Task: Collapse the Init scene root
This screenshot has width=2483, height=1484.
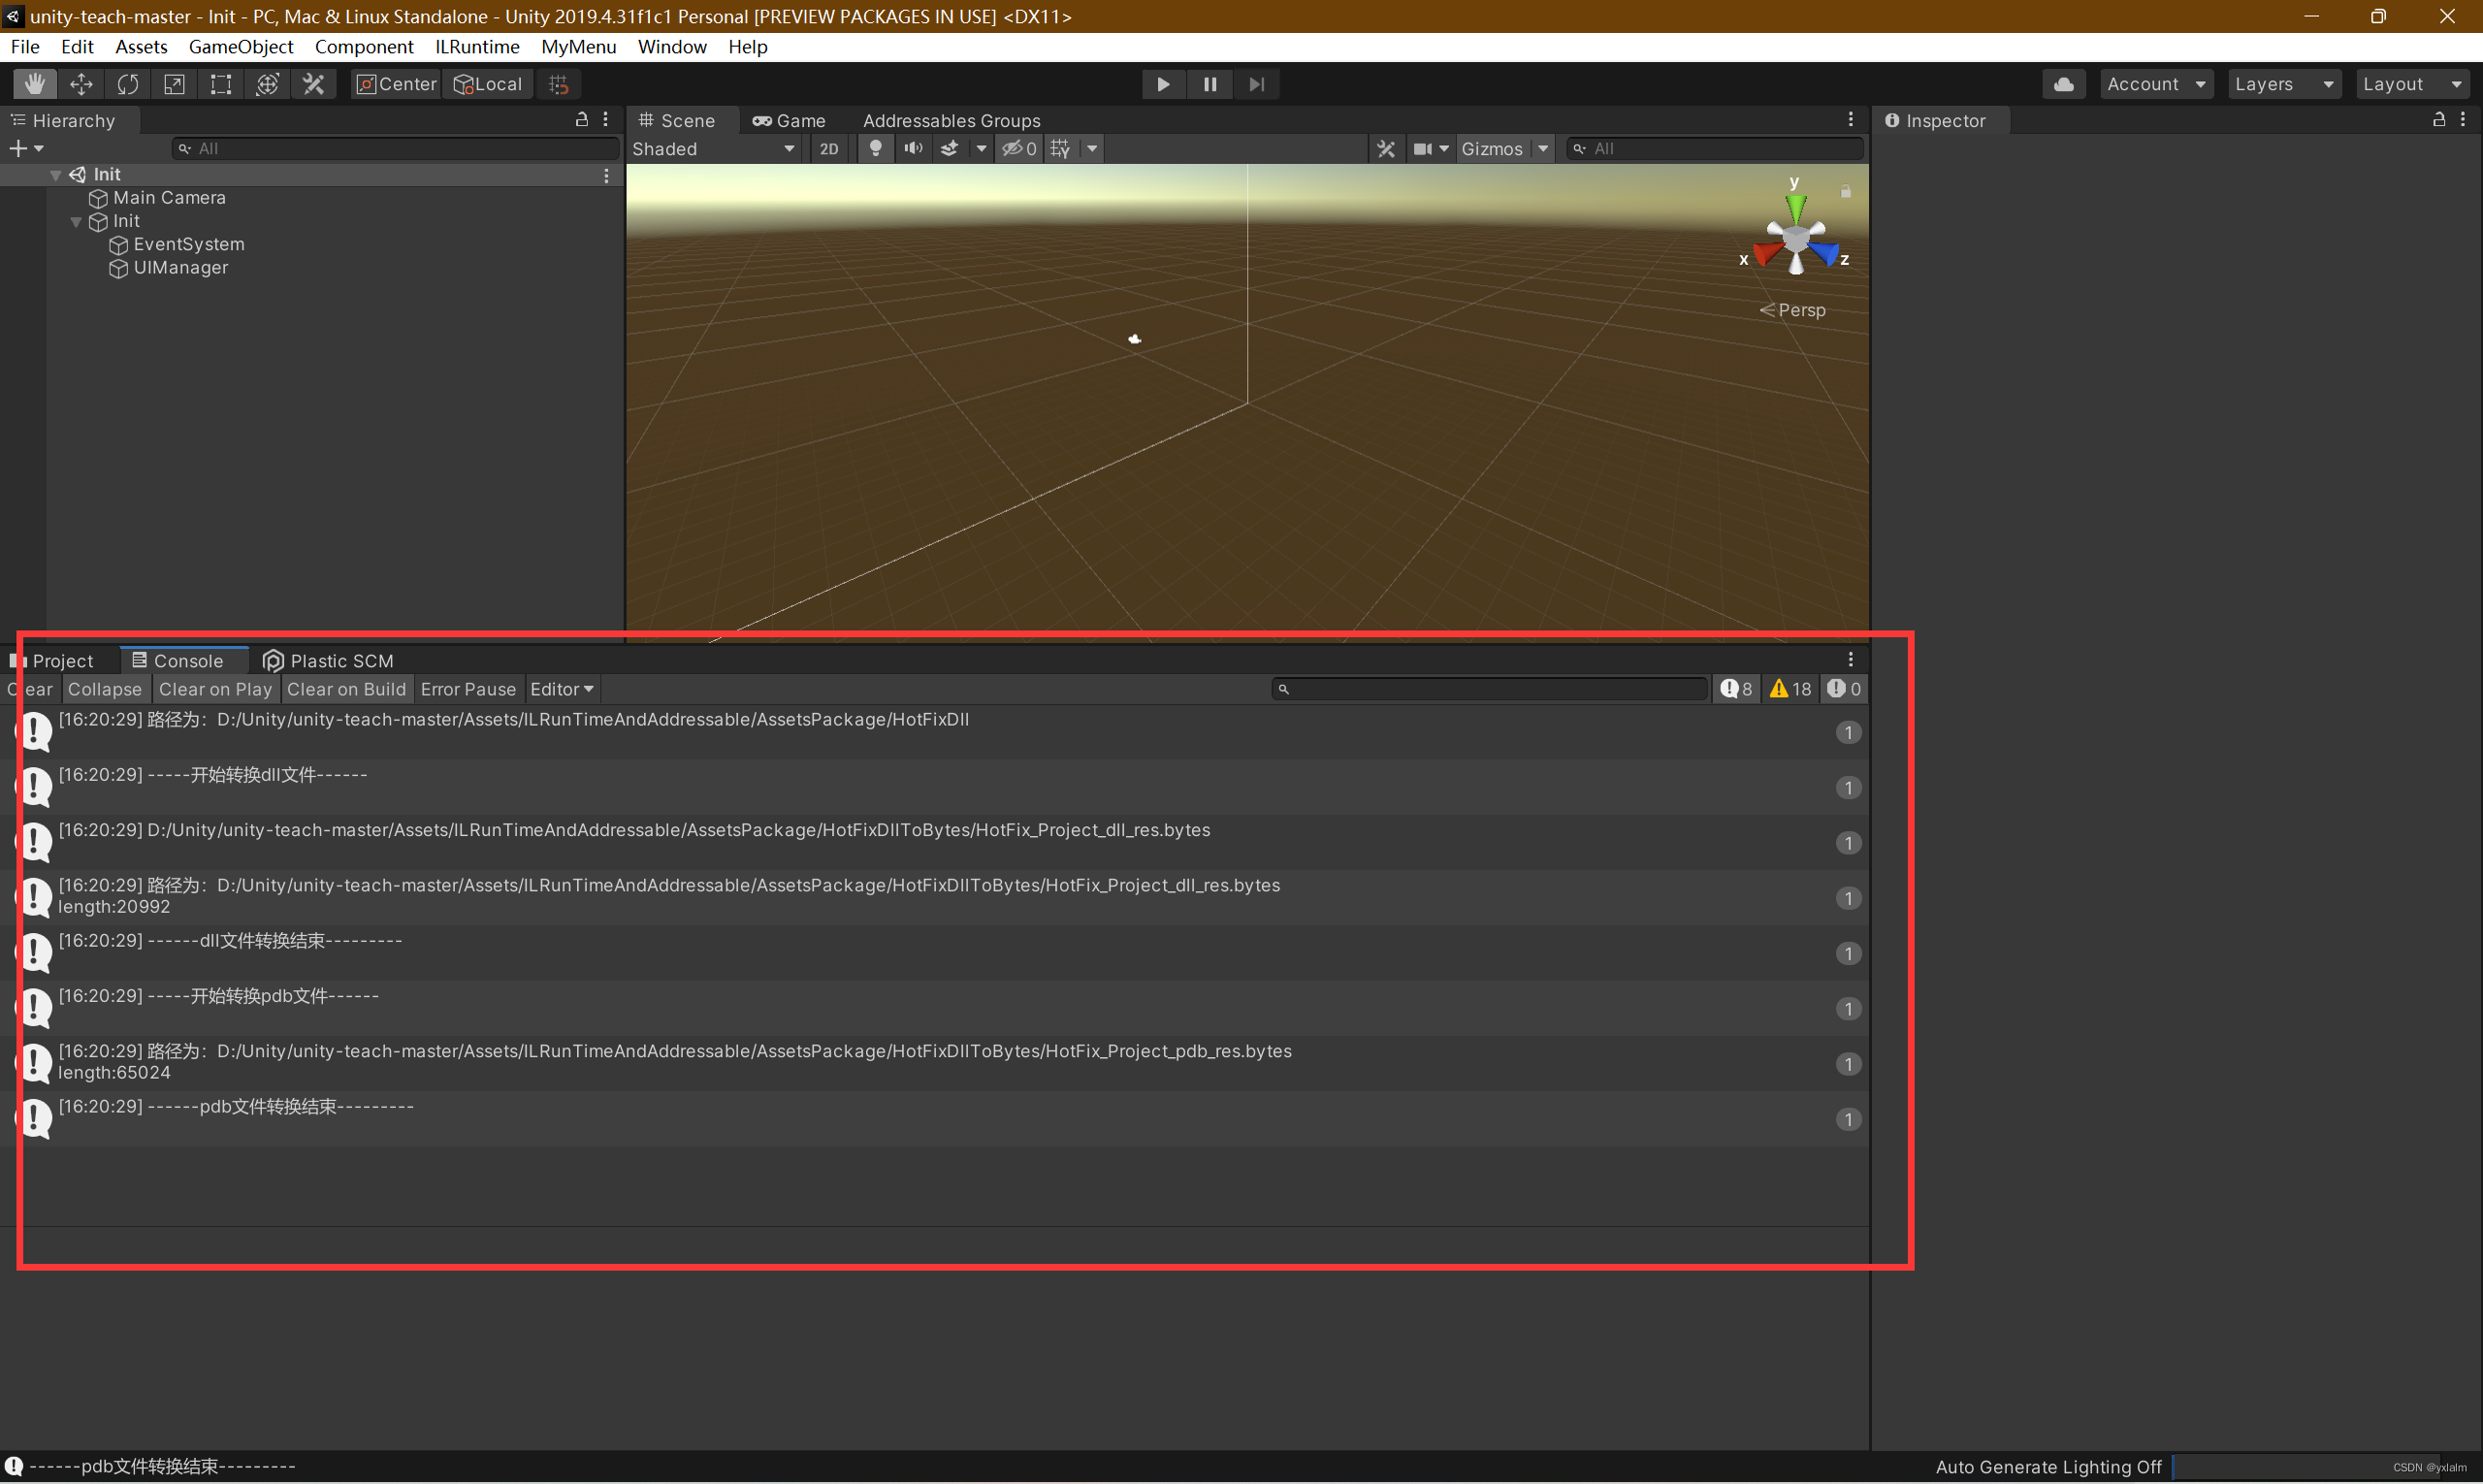Action: 56,175
